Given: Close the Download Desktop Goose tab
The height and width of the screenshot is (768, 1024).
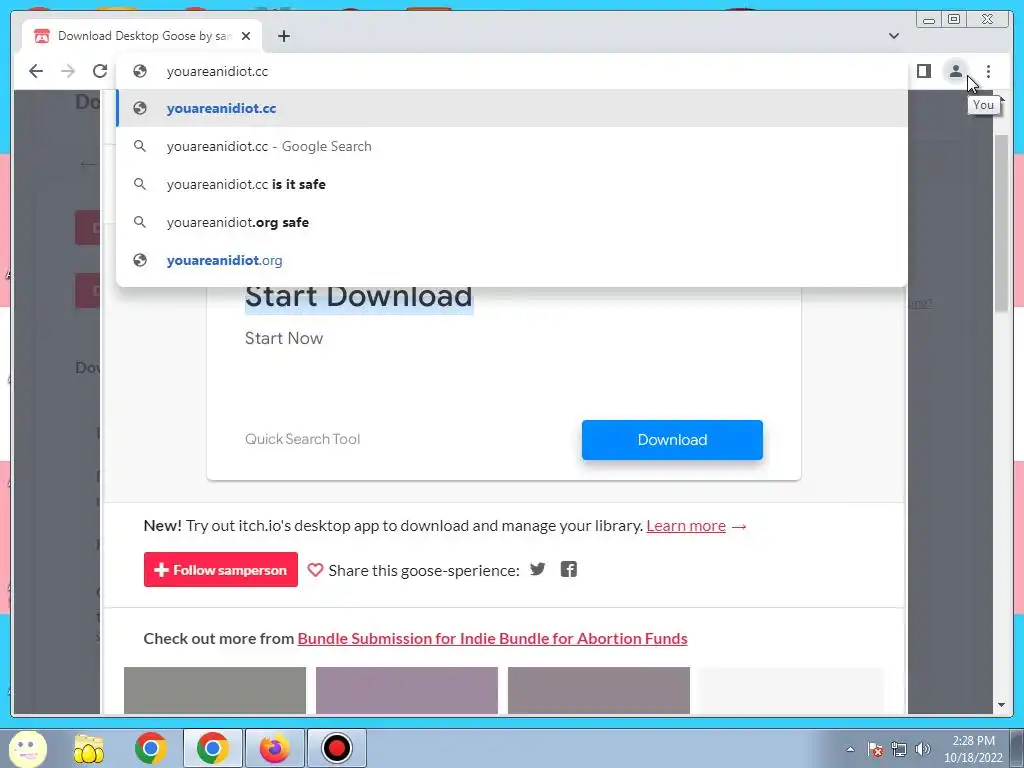Looking at the screenshot, I should coord(246,36).
